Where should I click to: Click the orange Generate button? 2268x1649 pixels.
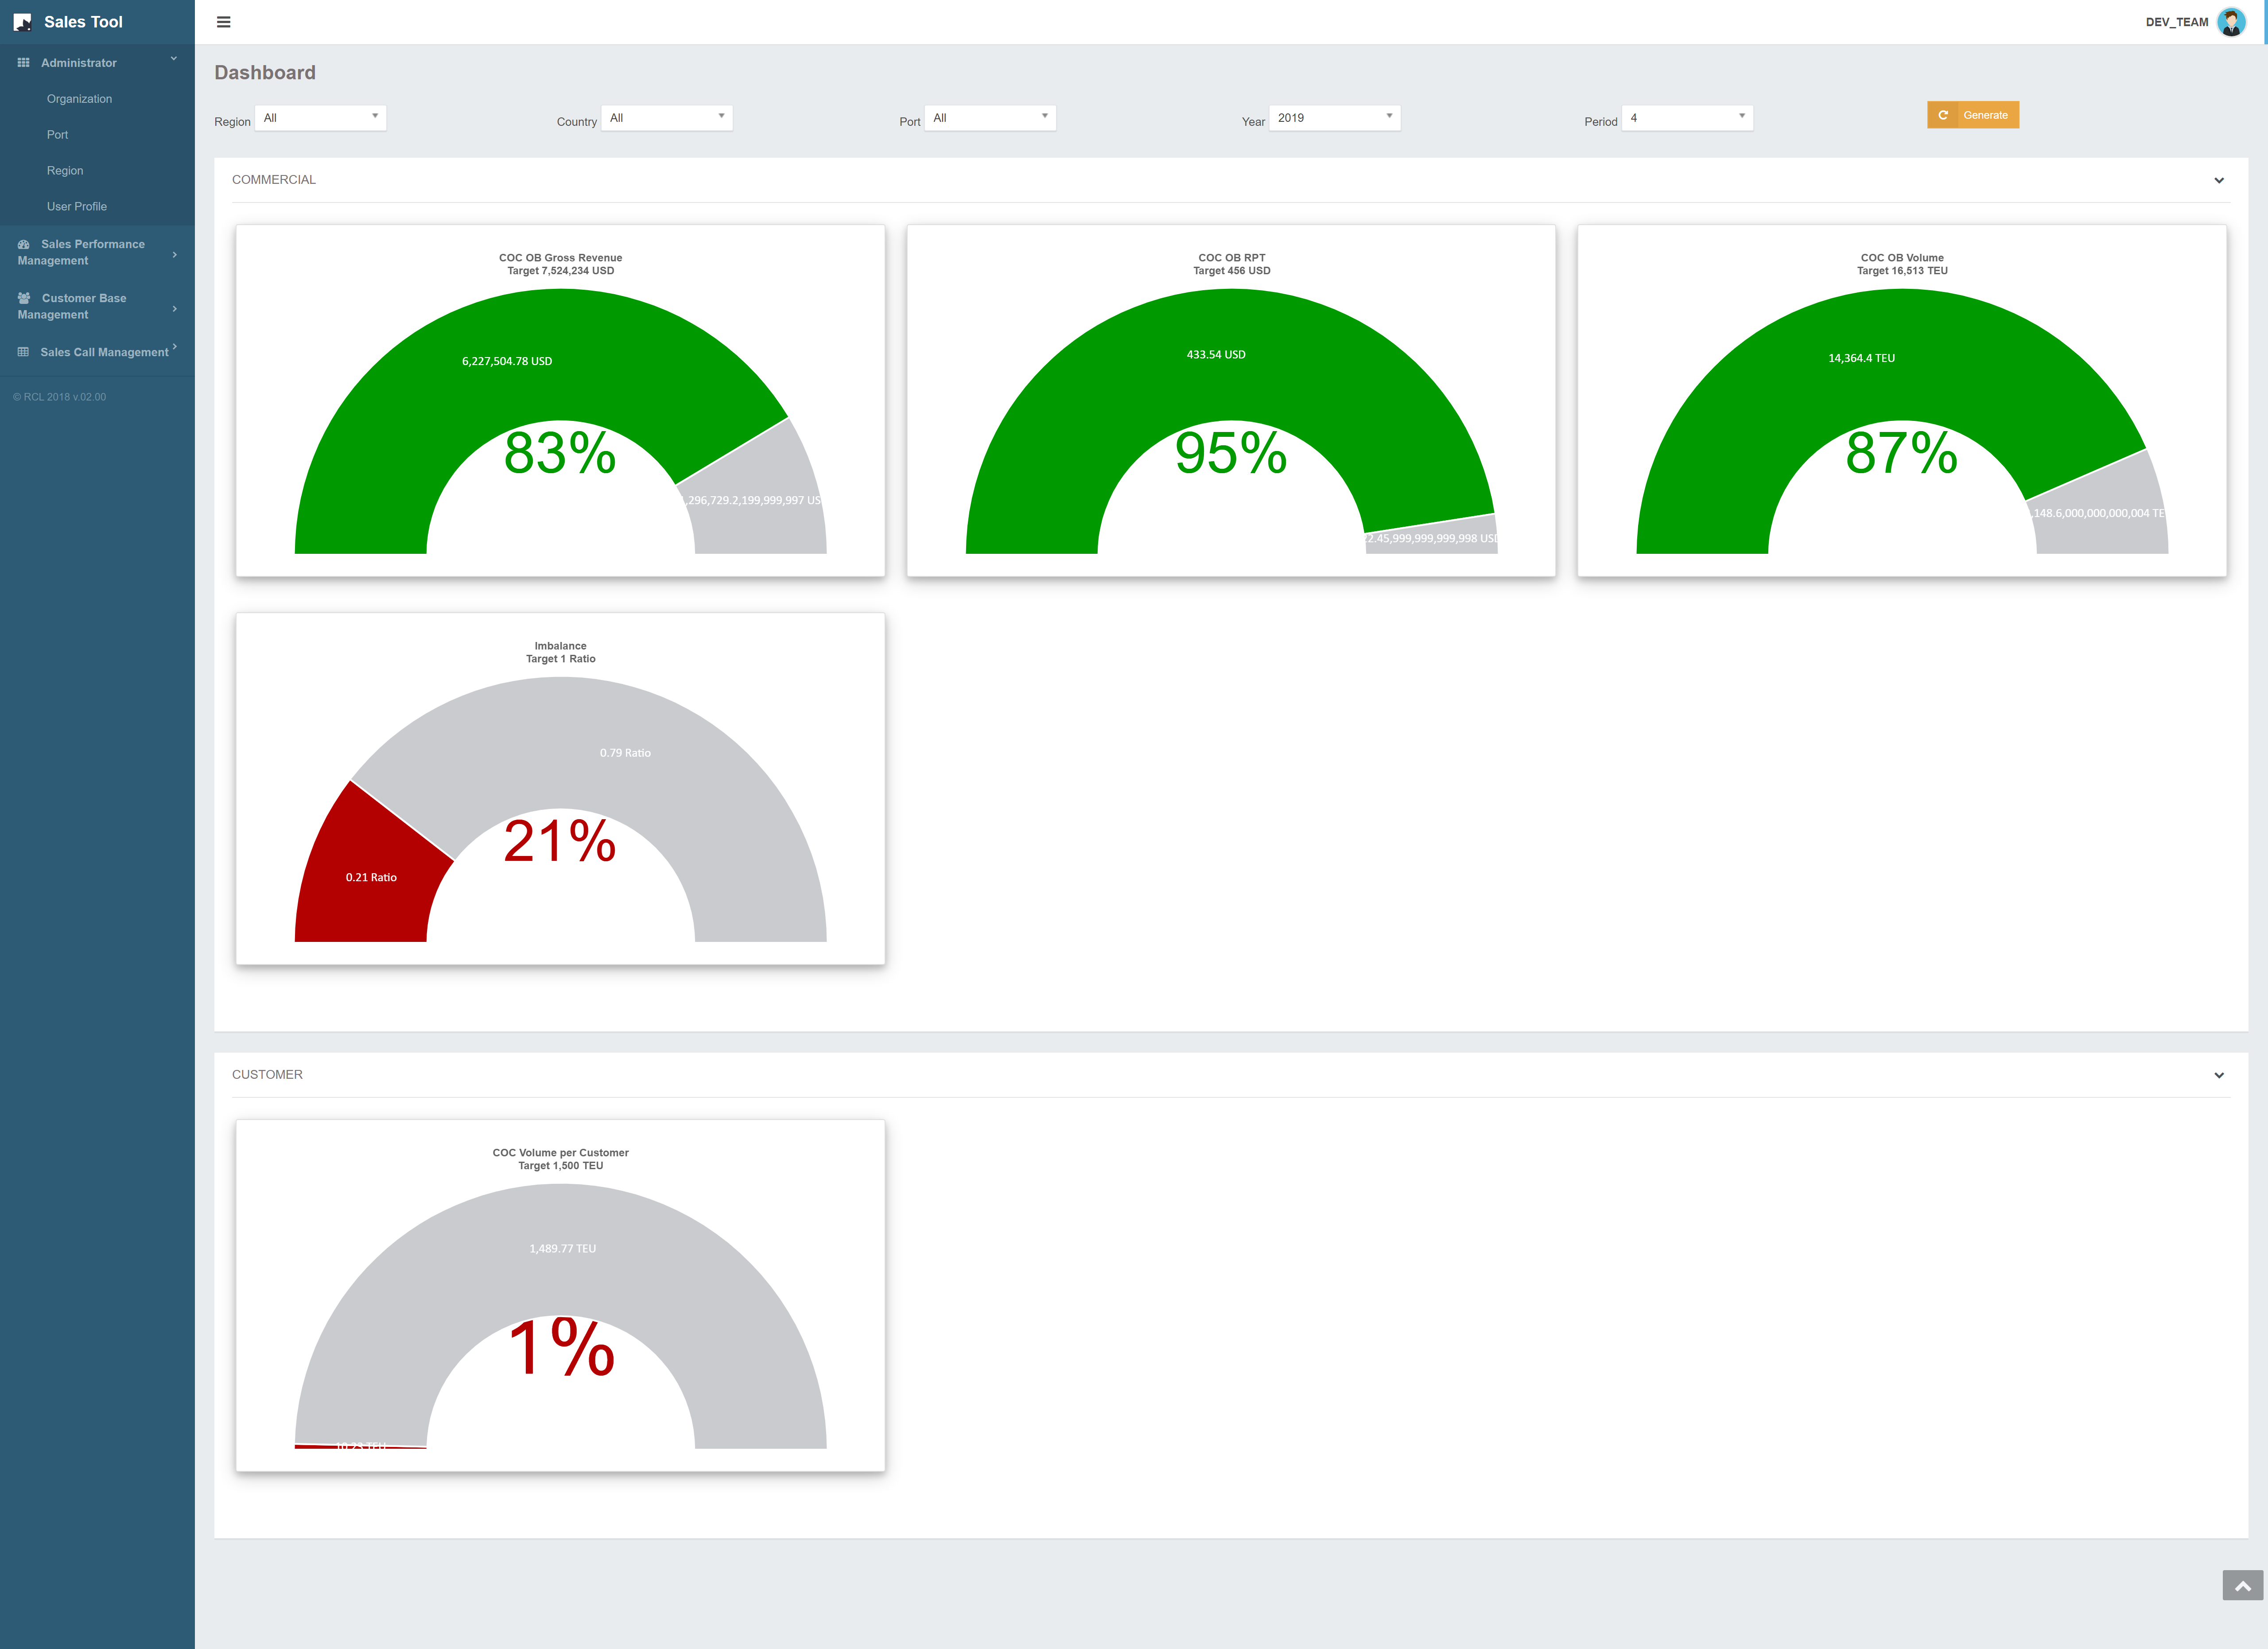click(1973, 115)
